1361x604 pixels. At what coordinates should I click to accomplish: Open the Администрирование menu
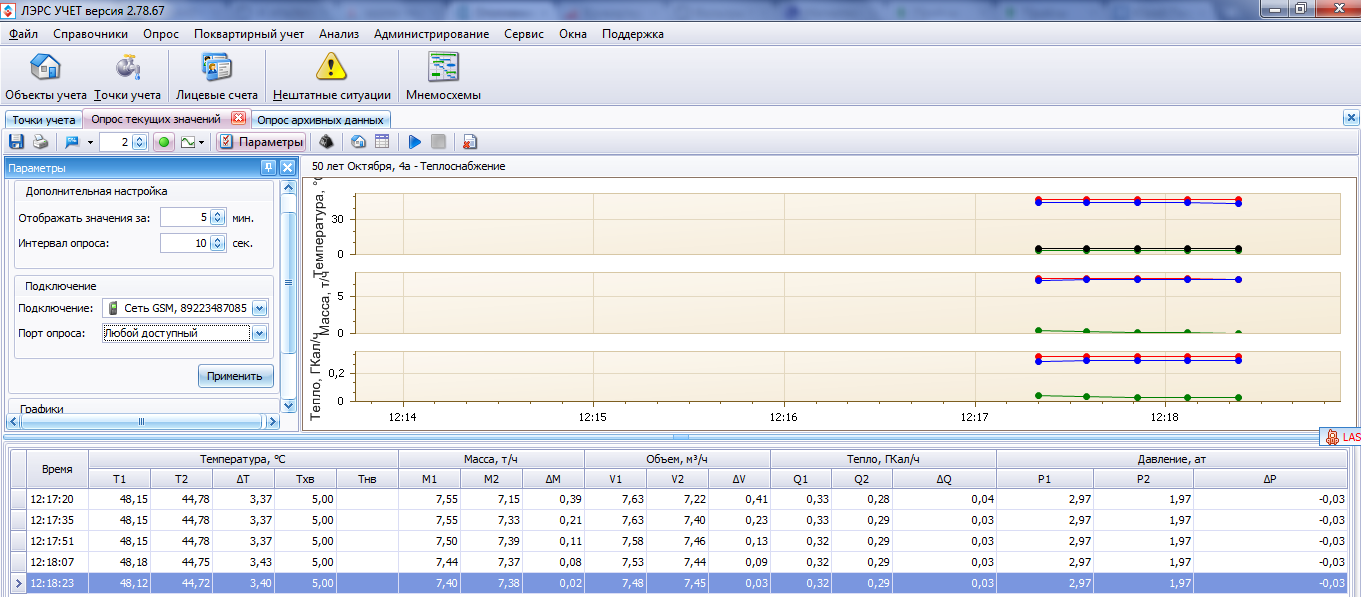(431, 33)
